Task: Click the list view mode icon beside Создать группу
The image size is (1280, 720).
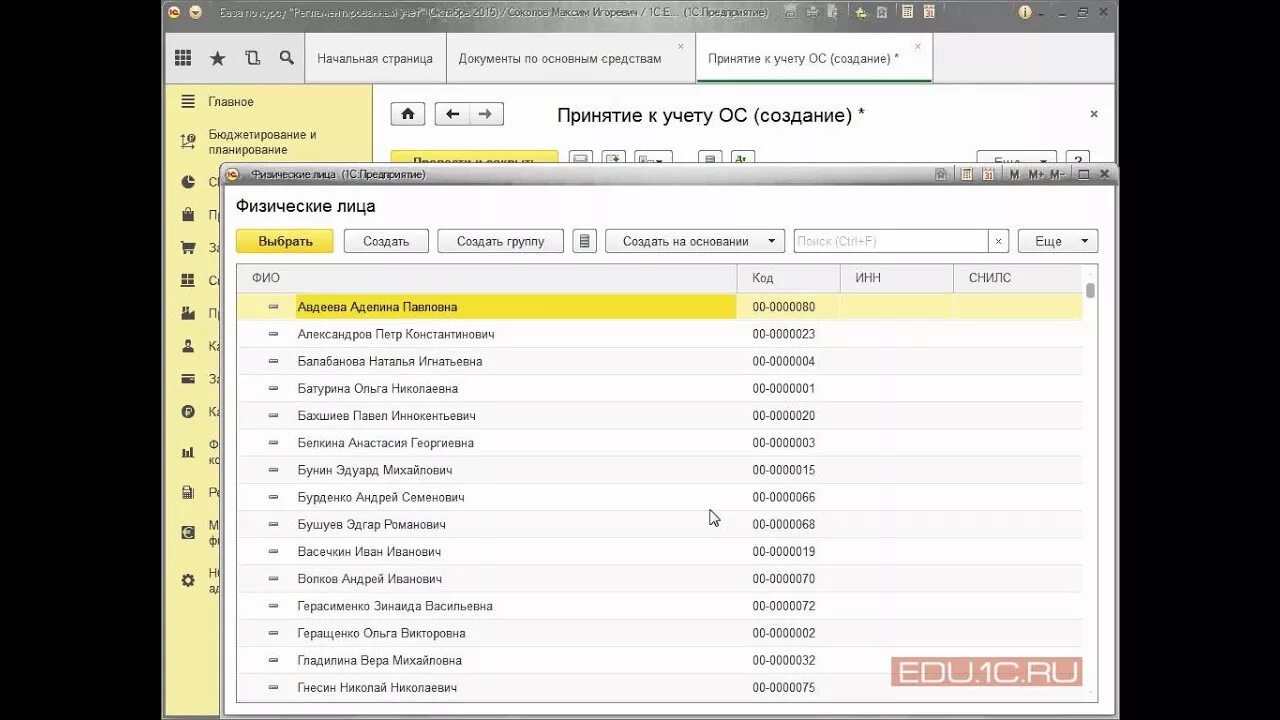Action: pyautogui.click(x=585, y=241)
